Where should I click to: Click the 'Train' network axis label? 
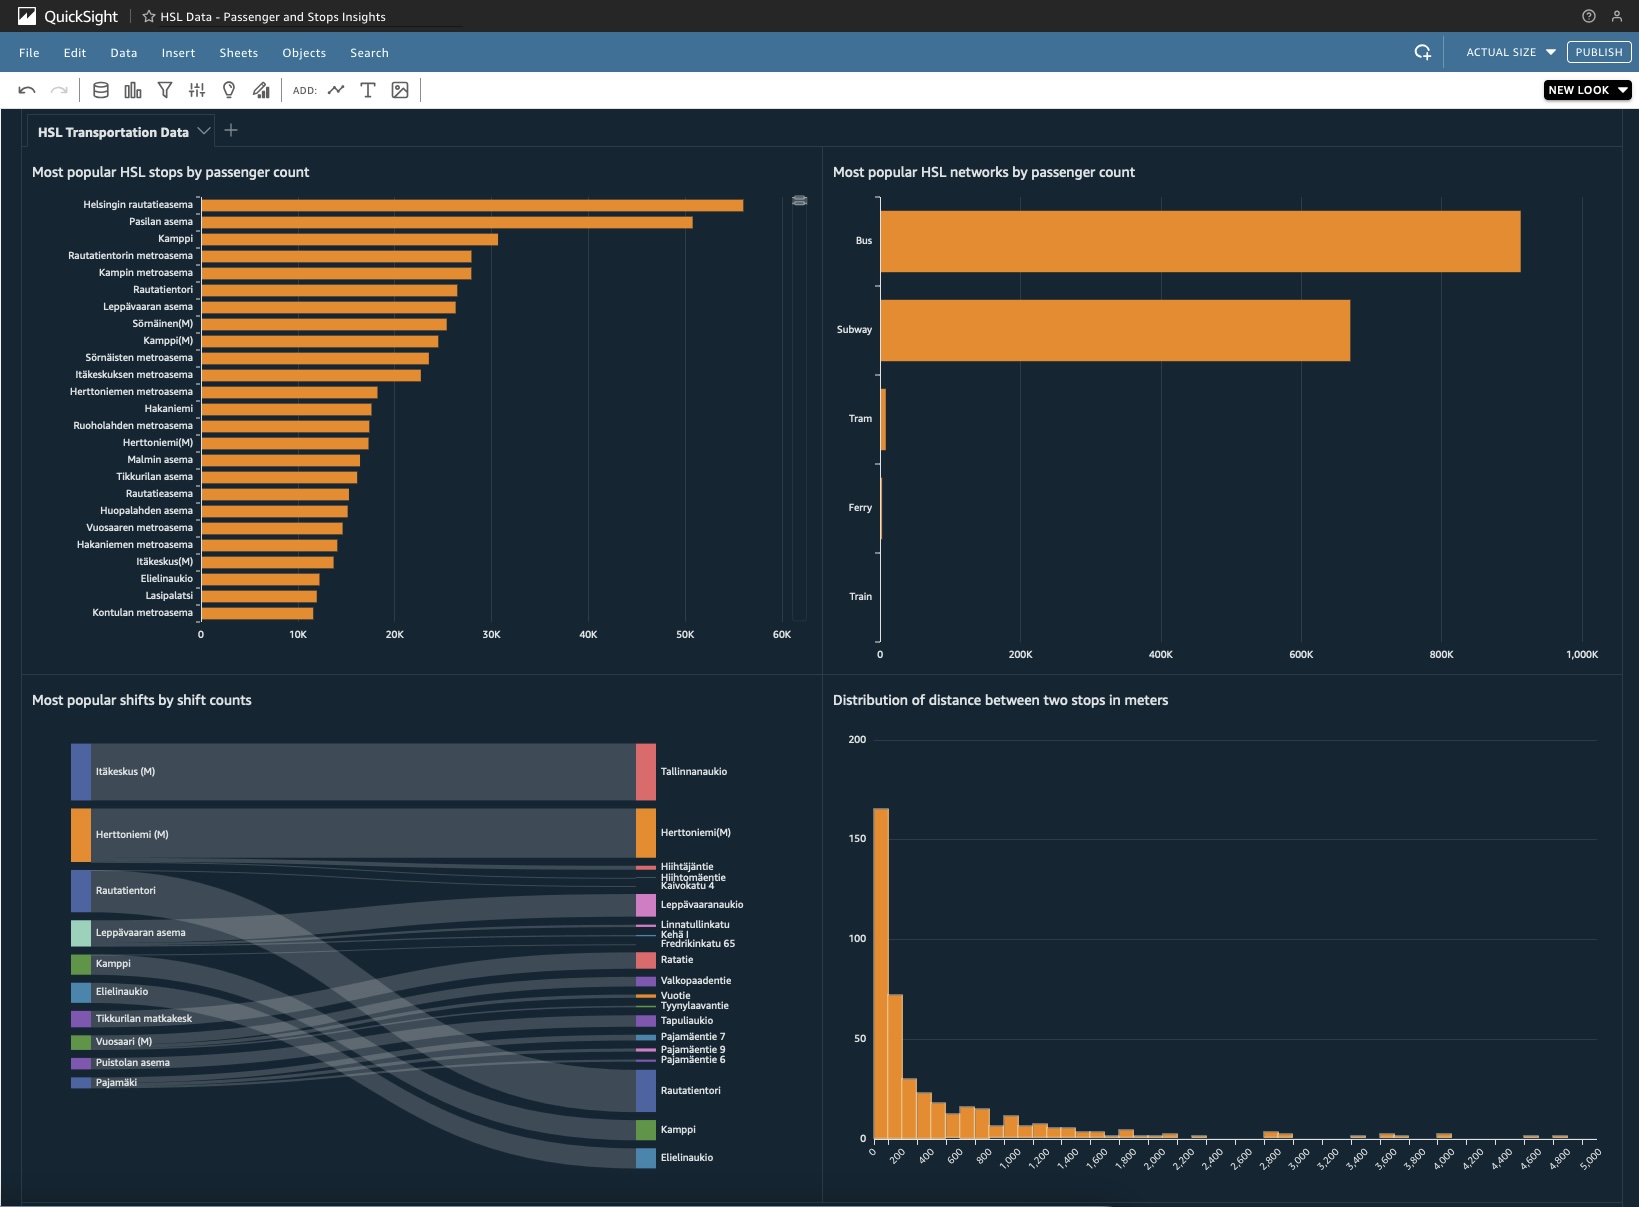[860, 597]
